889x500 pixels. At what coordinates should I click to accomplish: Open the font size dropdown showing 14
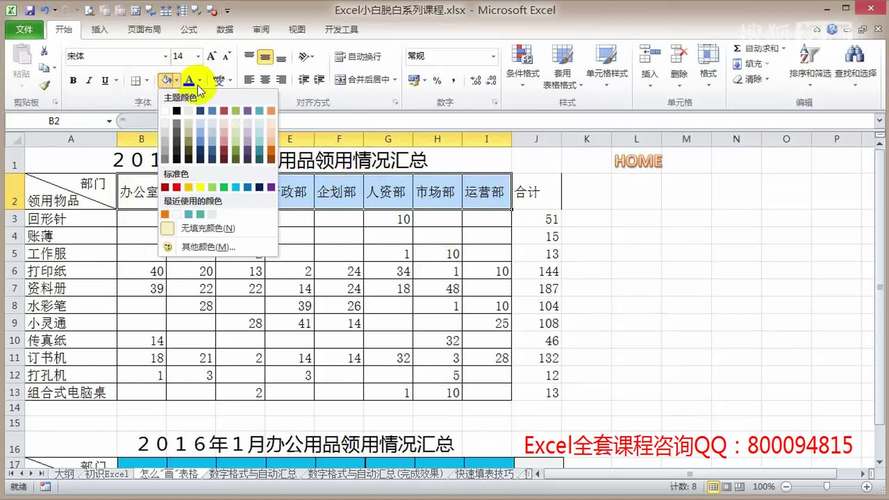pos(198,56)
